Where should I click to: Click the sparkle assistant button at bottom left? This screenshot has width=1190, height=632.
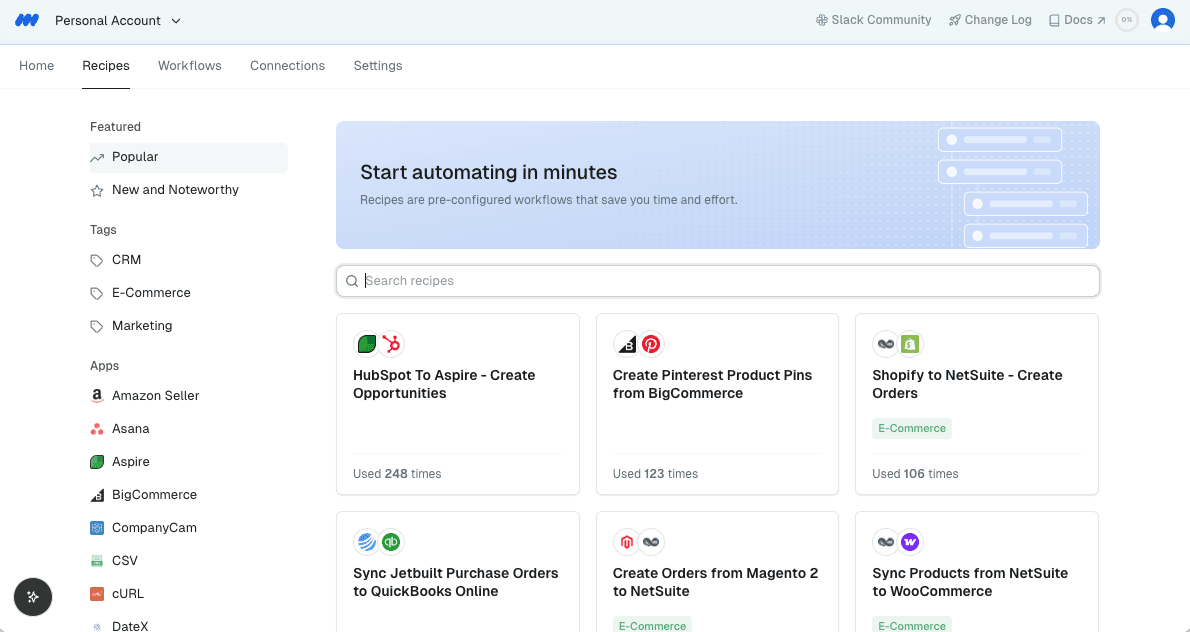pyautogui.click(x=33, y=596)
